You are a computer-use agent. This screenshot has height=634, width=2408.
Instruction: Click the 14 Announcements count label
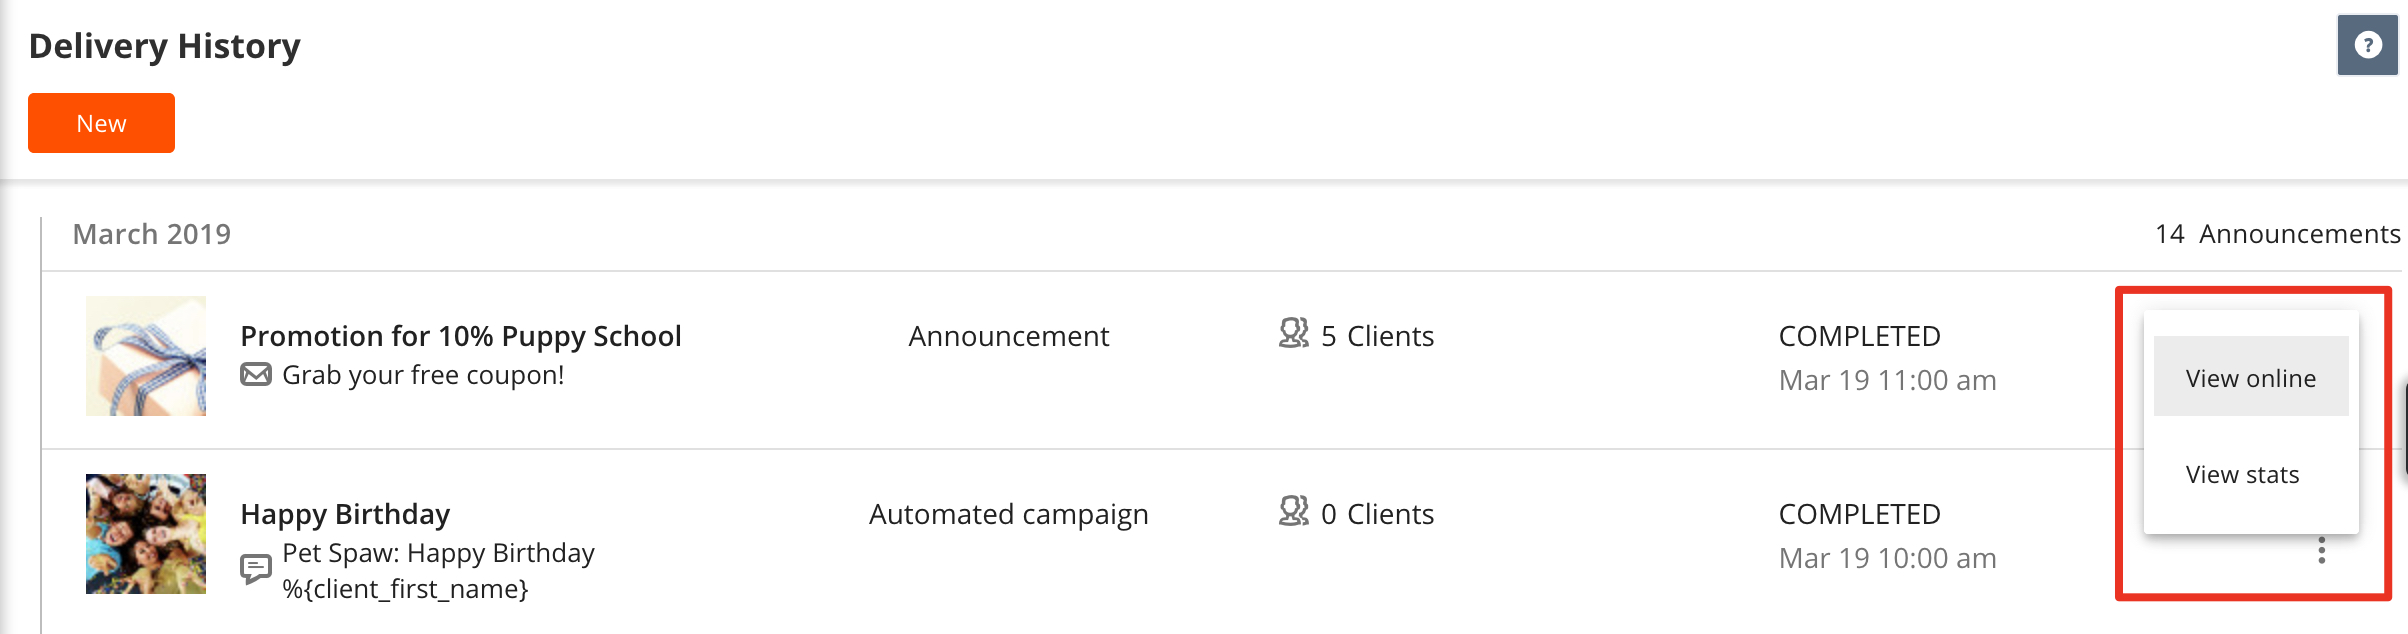pos(2277,234)
